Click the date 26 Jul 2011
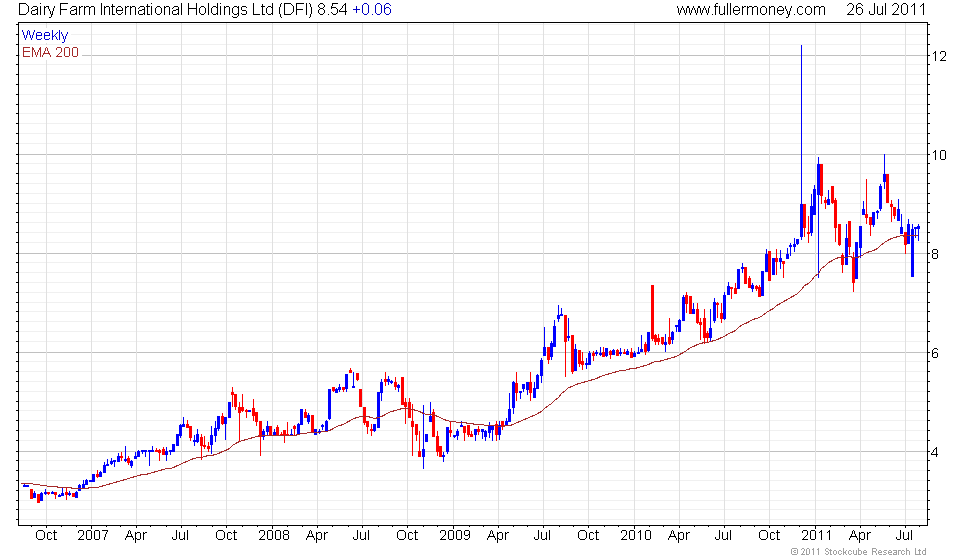This screenshot has height=560, width=980. click(x=886, y=9)
